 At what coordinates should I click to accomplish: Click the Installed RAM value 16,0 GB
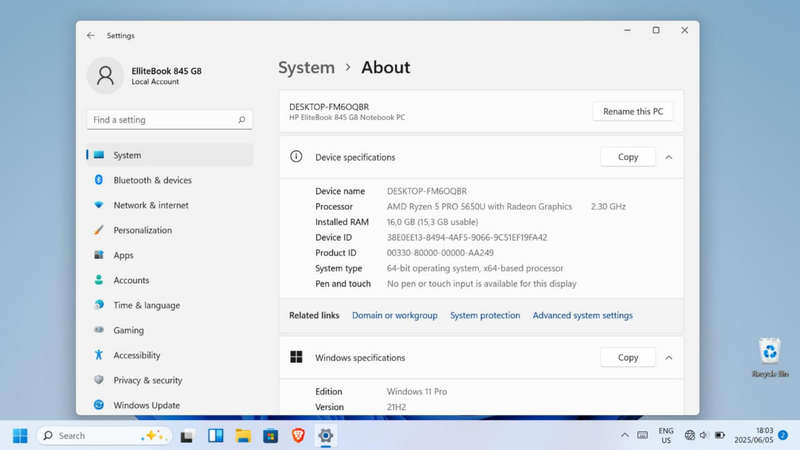432,222
